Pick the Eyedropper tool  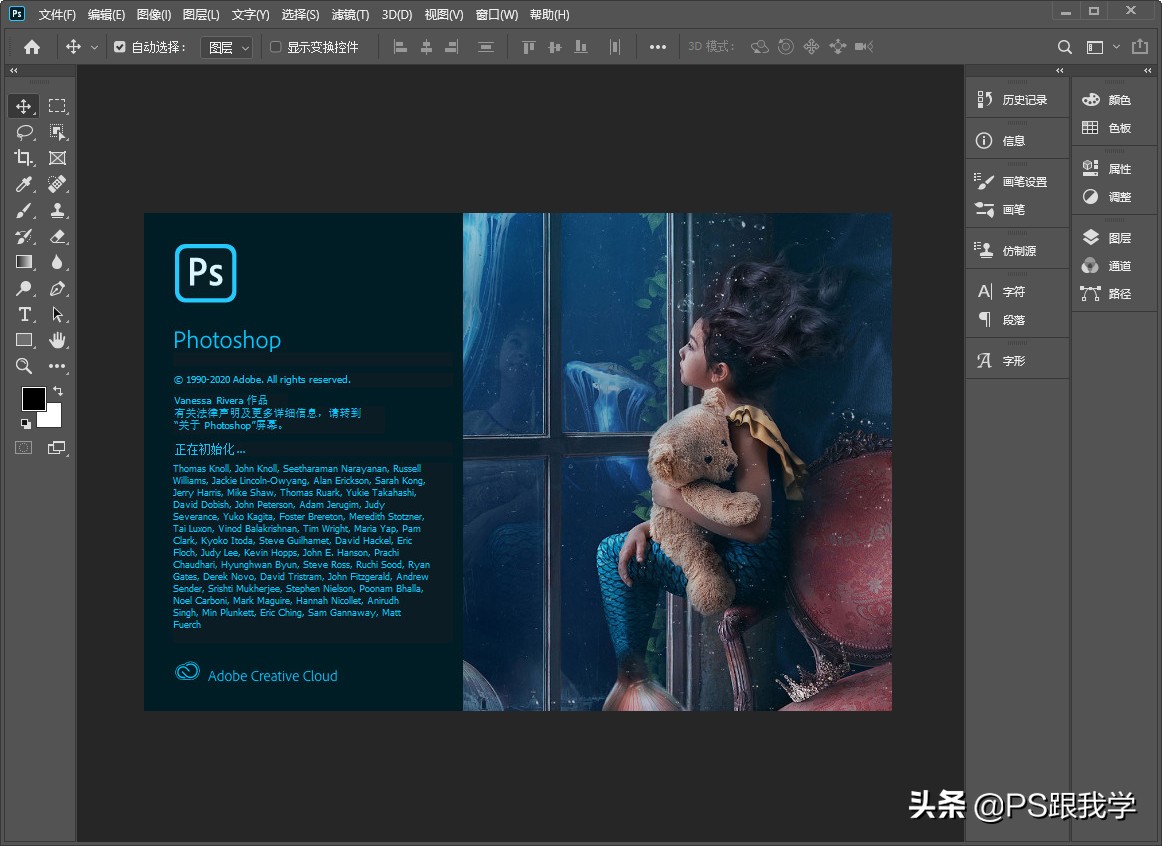22,183
